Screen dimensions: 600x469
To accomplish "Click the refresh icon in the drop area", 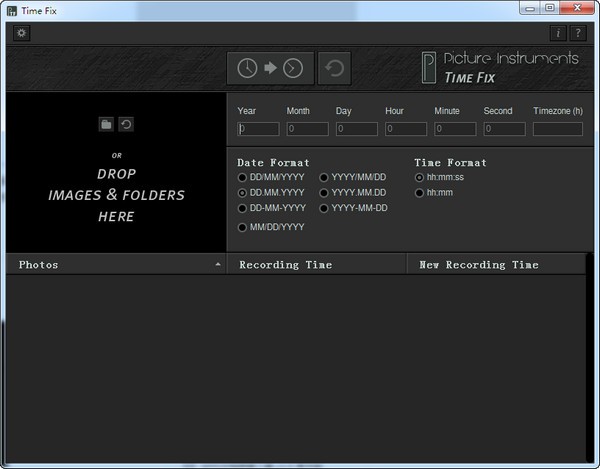I will pyautogui.click(x=126, y=124).
